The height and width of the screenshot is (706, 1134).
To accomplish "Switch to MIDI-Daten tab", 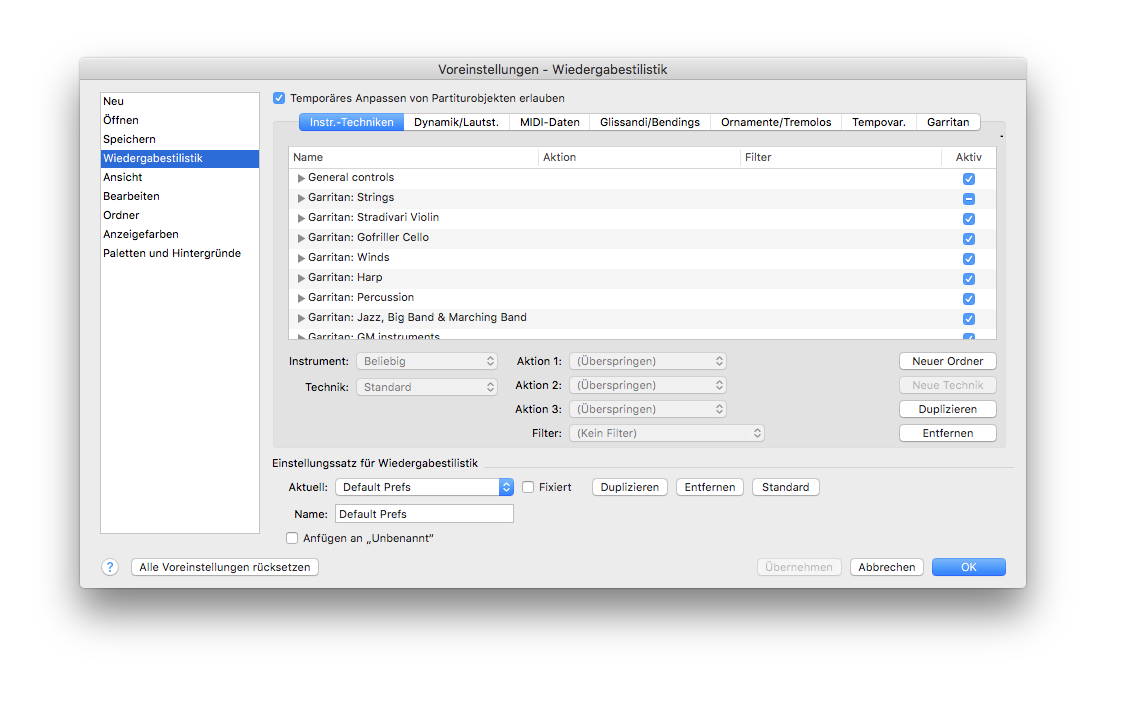I will coord(550,122).
